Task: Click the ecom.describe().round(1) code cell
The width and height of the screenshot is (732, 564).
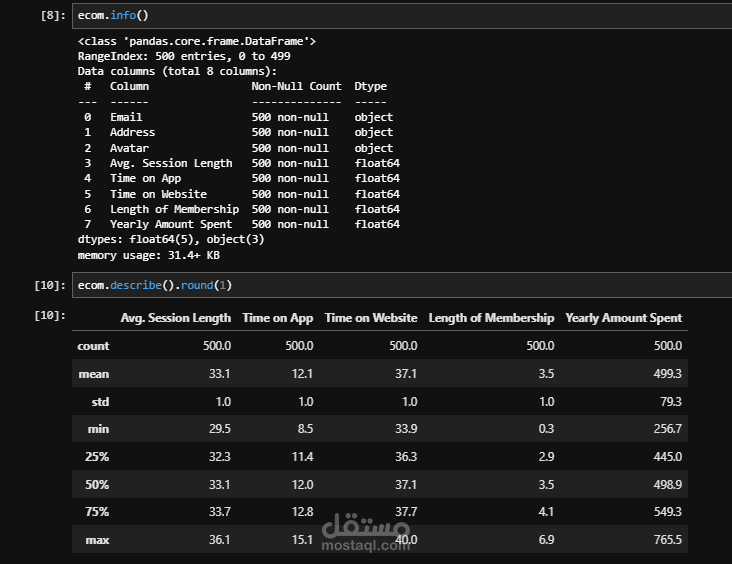Action: pyautogui.click(x=402, y=285)
